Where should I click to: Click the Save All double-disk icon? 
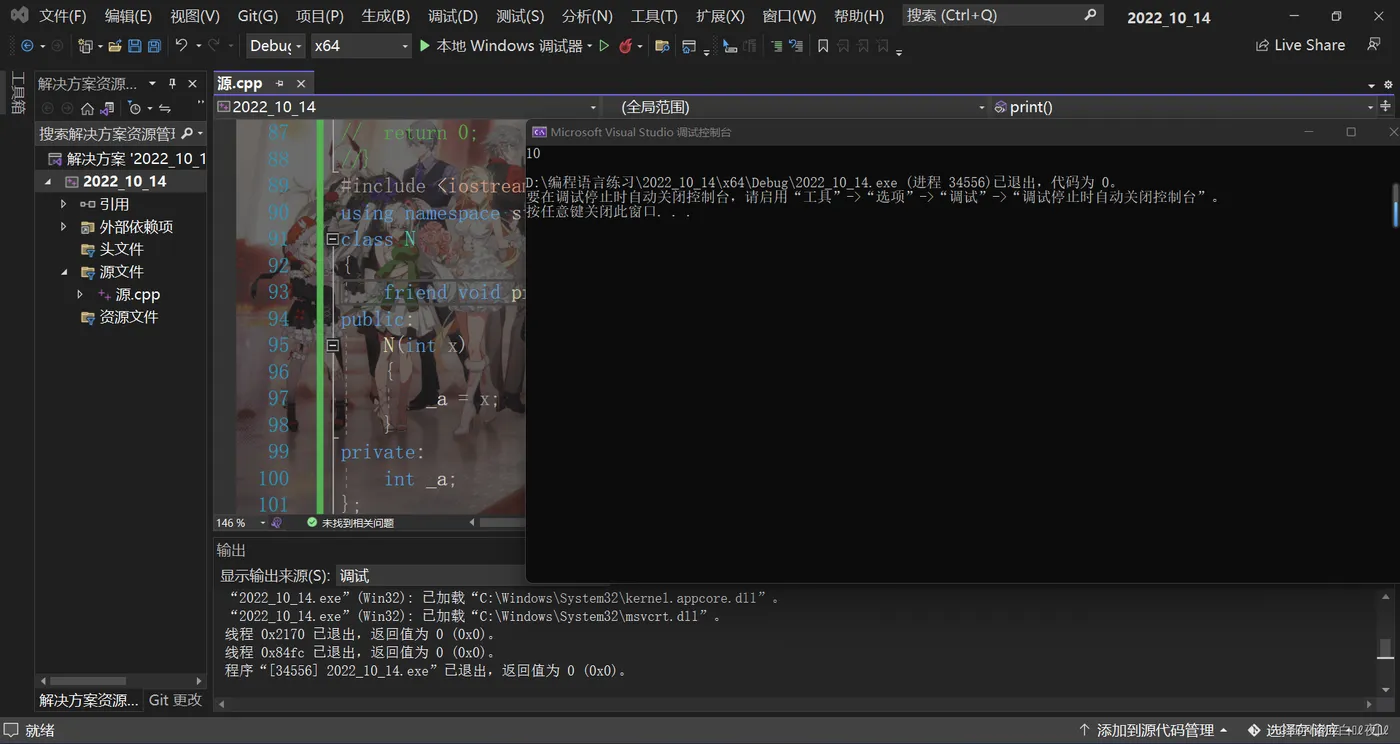point(154,46)
